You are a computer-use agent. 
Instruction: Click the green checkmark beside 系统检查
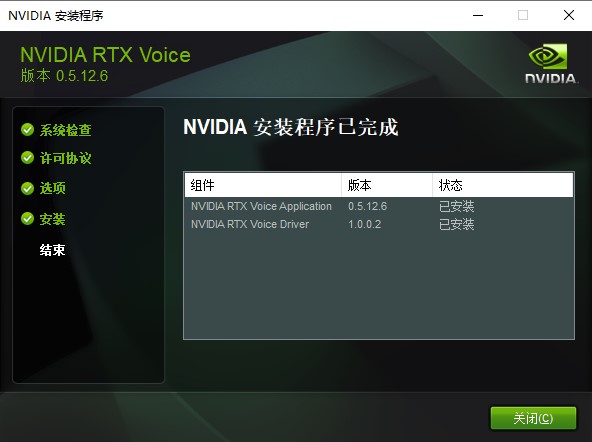coord(28,129)
